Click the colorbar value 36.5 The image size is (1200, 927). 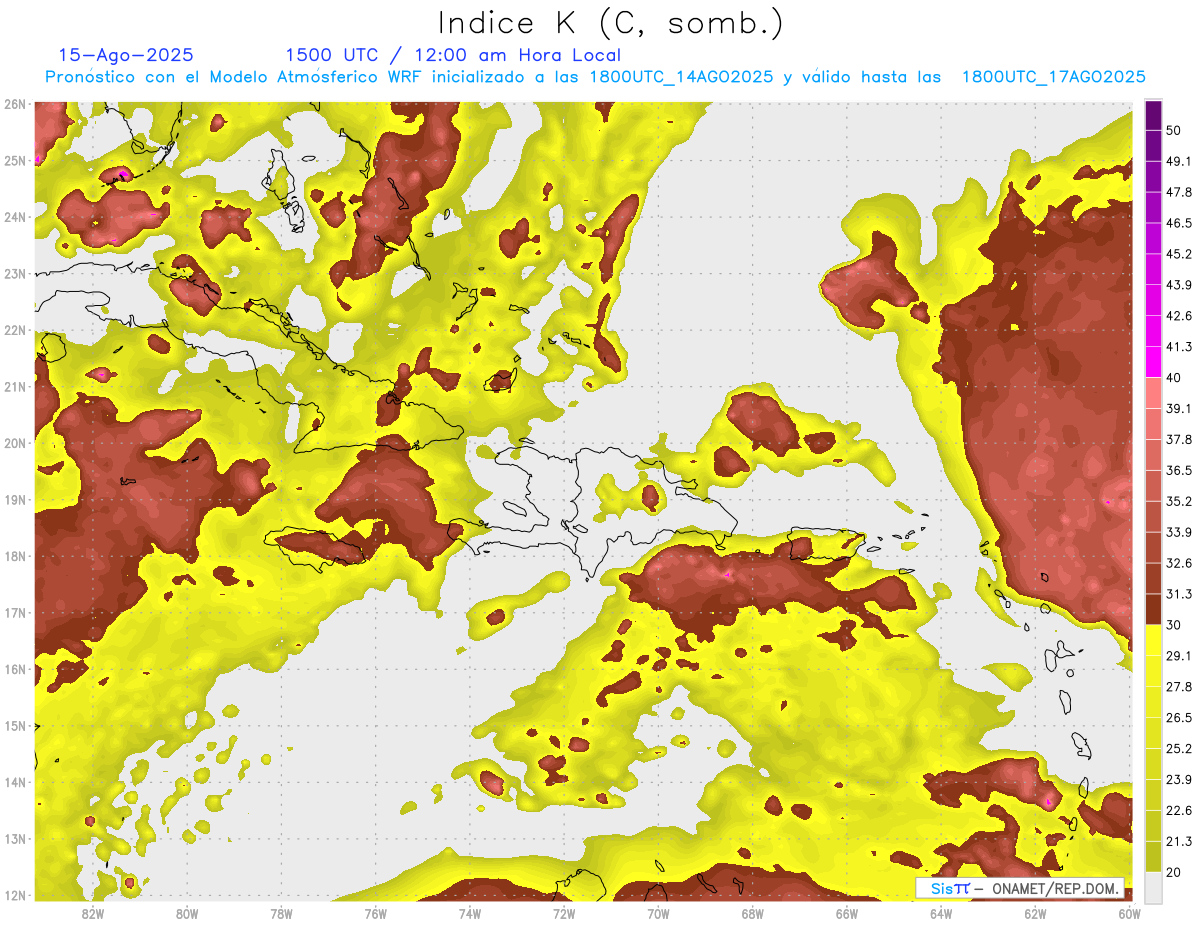pyautogui.click(x=1178, y=470)
